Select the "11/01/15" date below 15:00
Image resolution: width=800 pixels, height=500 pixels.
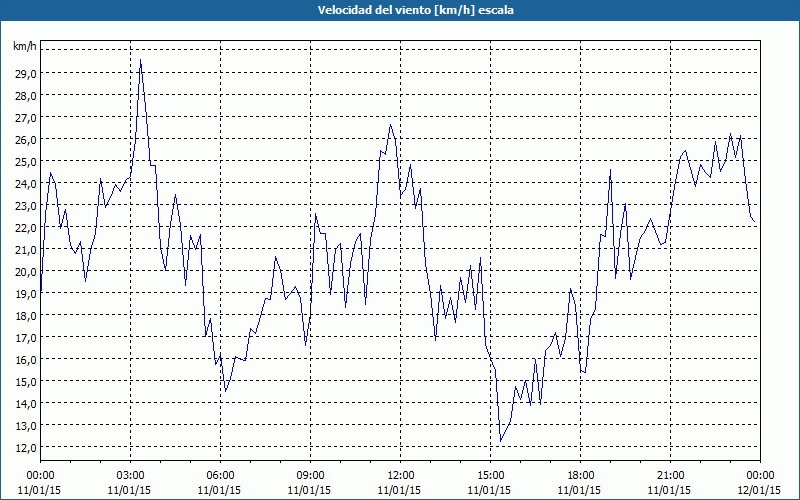489,490
